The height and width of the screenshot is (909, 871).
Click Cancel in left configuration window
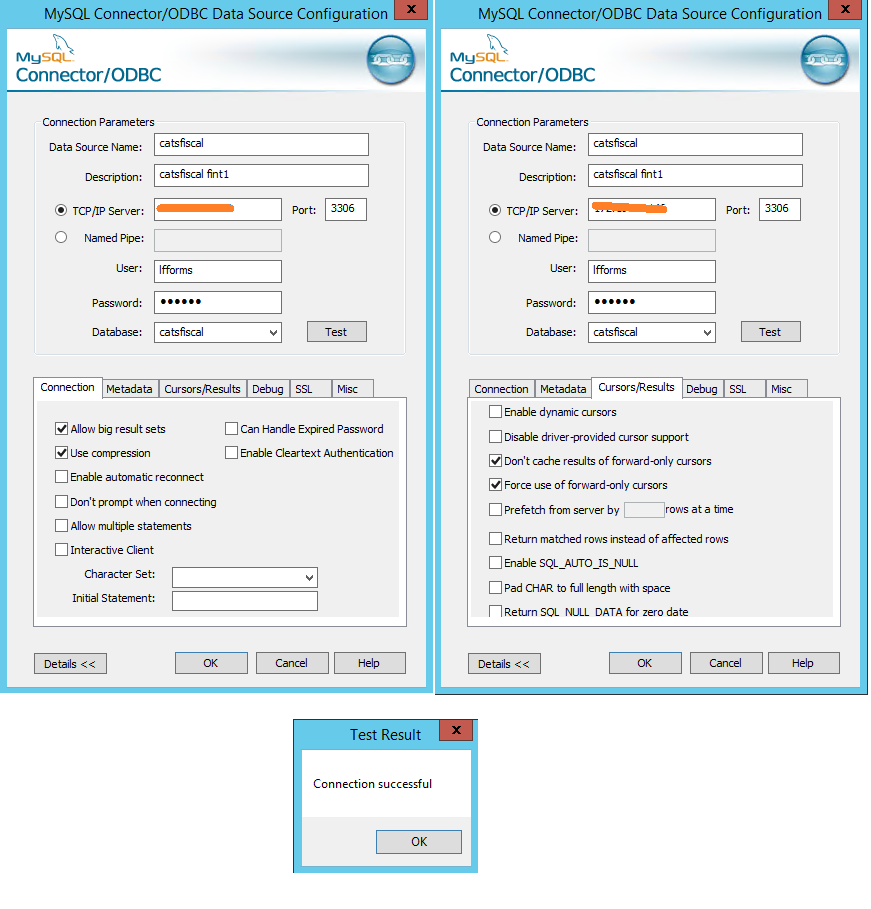pyautogui.click(x=292, y=663)
